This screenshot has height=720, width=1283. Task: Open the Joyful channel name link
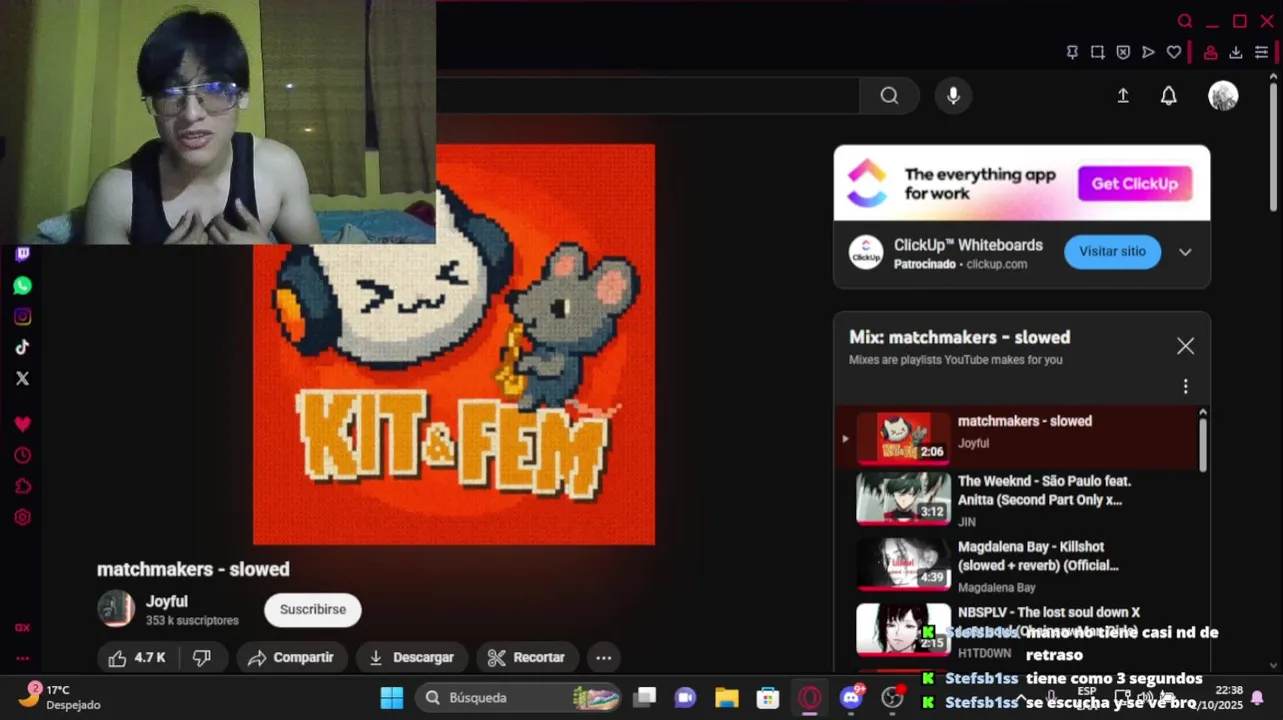pyautogui.click(x=166, y=601)
